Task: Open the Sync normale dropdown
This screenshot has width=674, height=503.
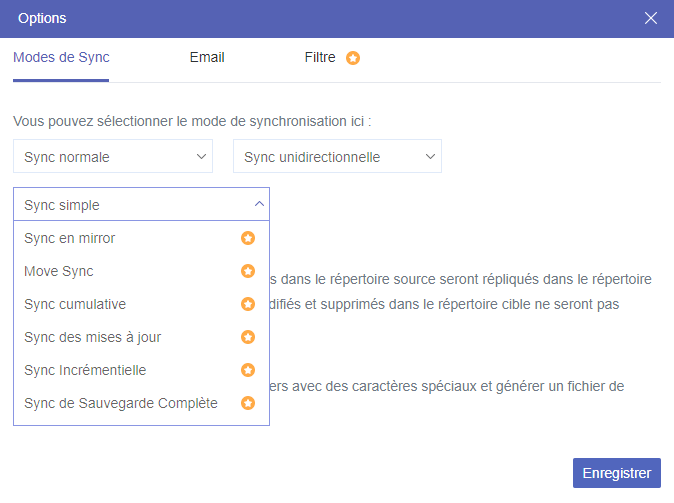Action: [113, 157]
